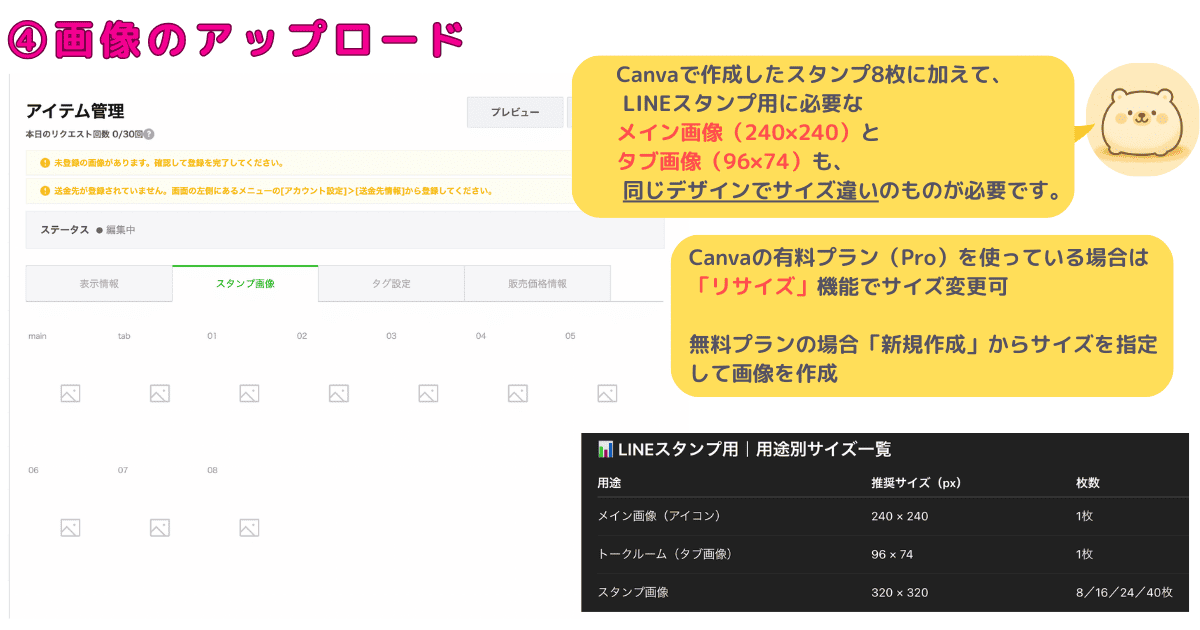Click the 8／16／24／40枚 count cell
Screen dimensions: 1200x630
[x=1126, y=592]
